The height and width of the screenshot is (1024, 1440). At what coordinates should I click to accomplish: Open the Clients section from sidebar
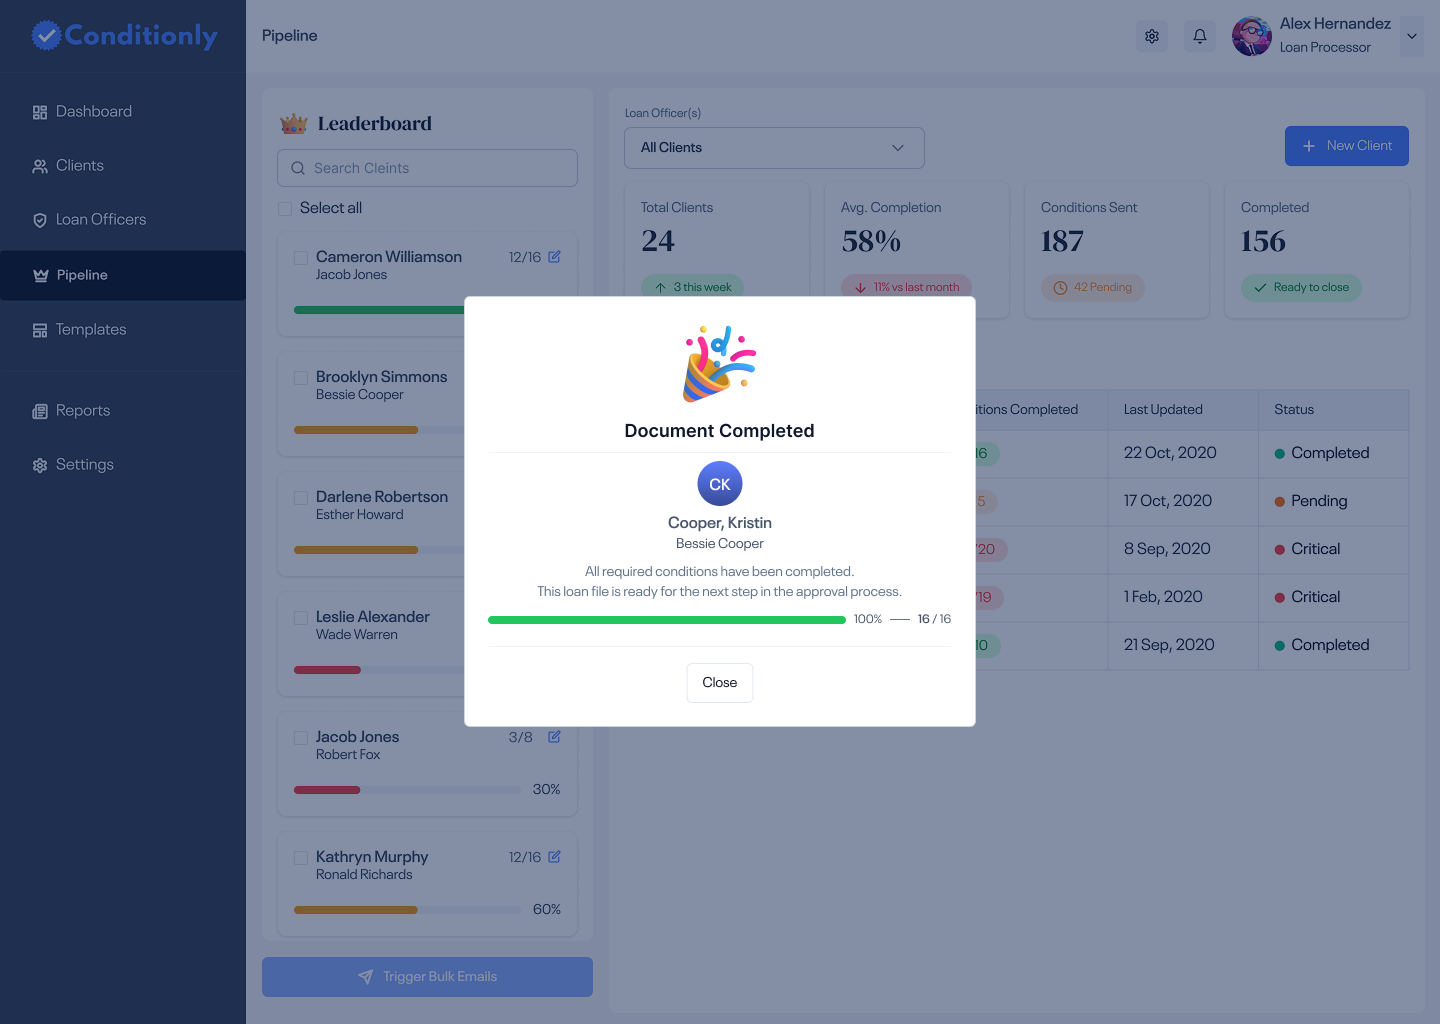40,165
